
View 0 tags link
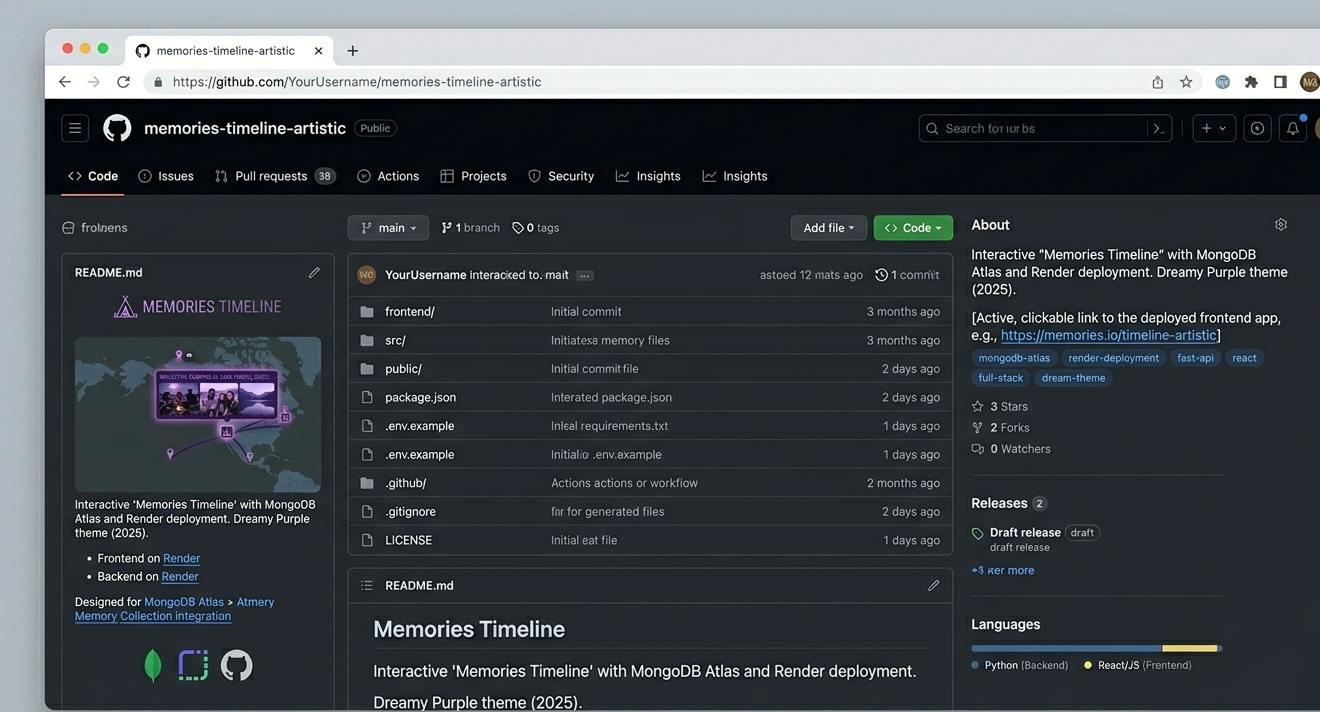pyautogui.click(x=535, y=228)
